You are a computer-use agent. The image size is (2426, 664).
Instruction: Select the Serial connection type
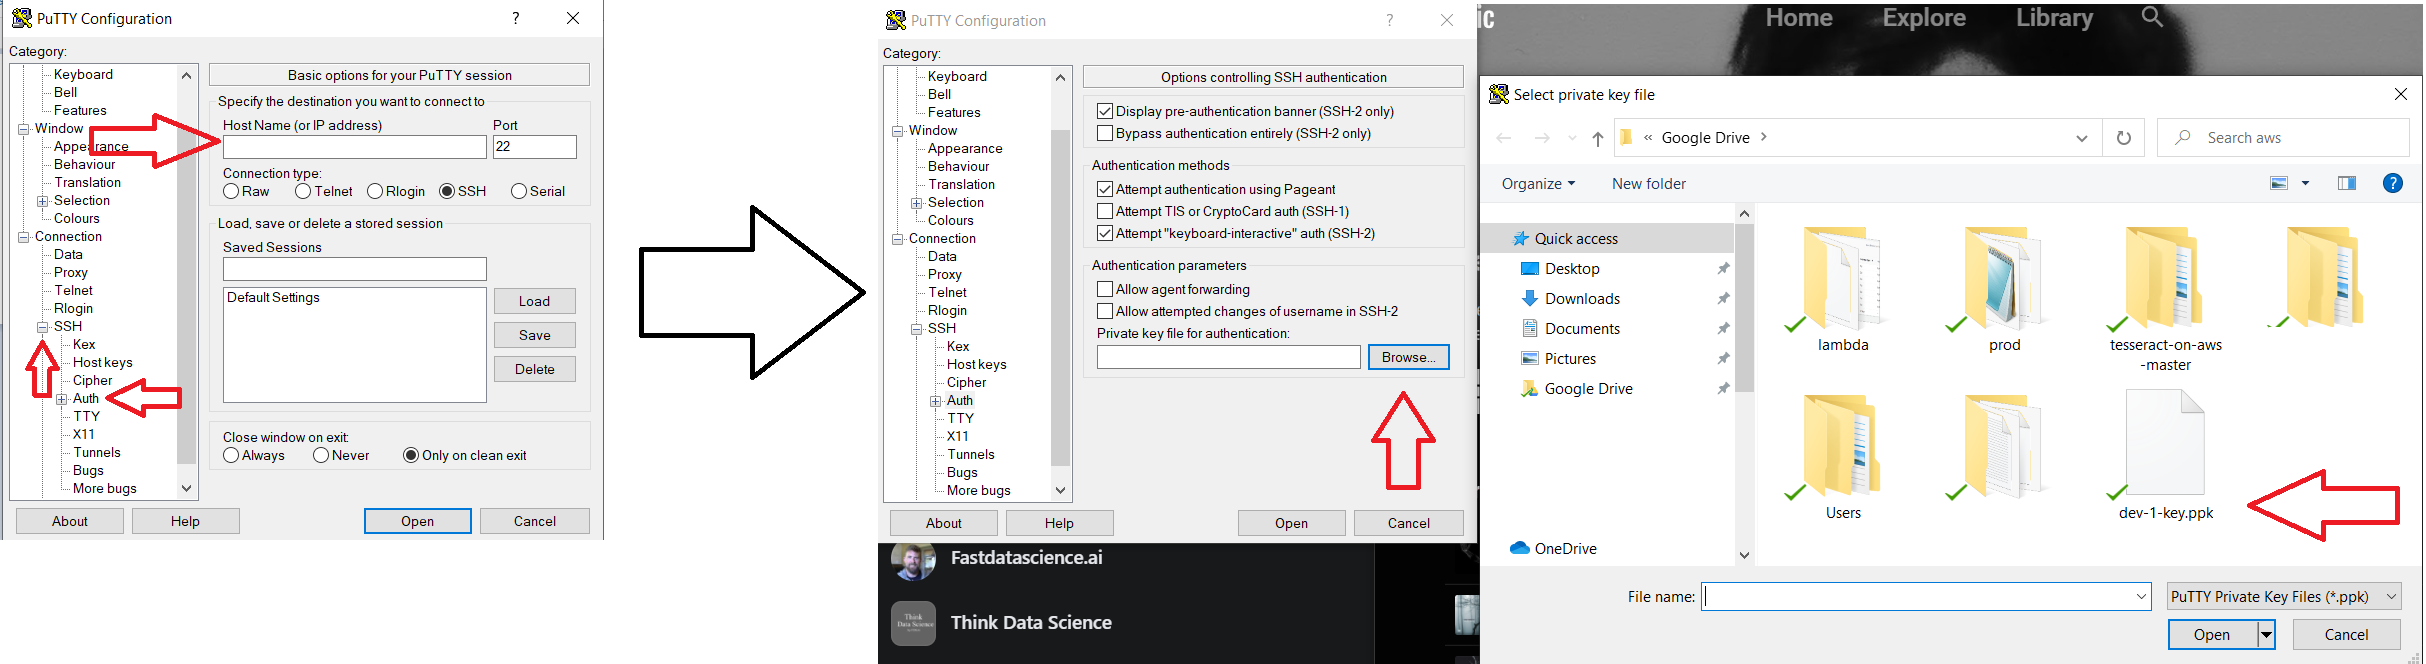click(519, 191)
